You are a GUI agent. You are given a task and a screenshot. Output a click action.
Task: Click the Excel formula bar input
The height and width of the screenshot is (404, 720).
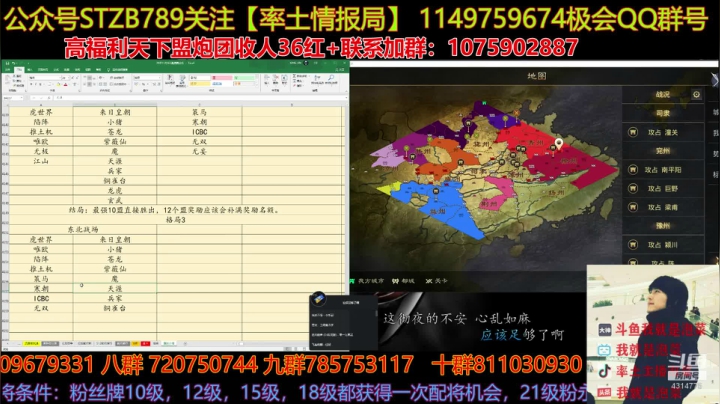tap(200, 98)
